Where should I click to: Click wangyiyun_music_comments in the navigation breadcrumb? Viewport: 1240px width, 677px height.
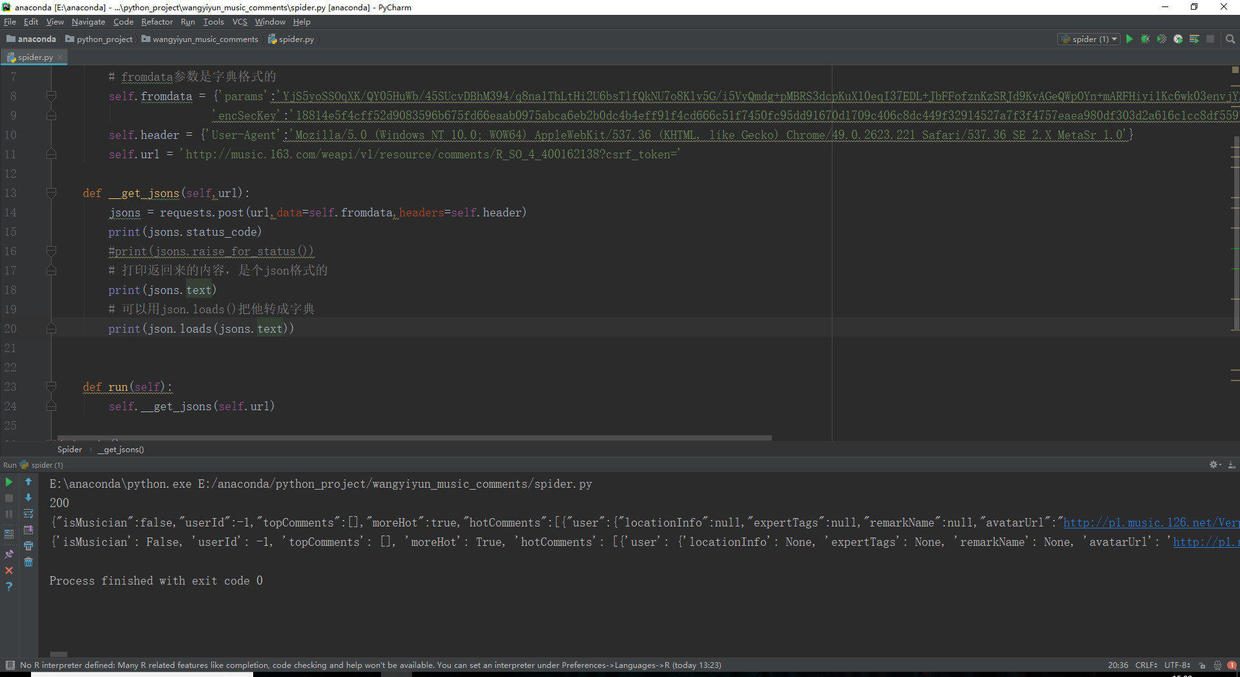click(204, 39)
